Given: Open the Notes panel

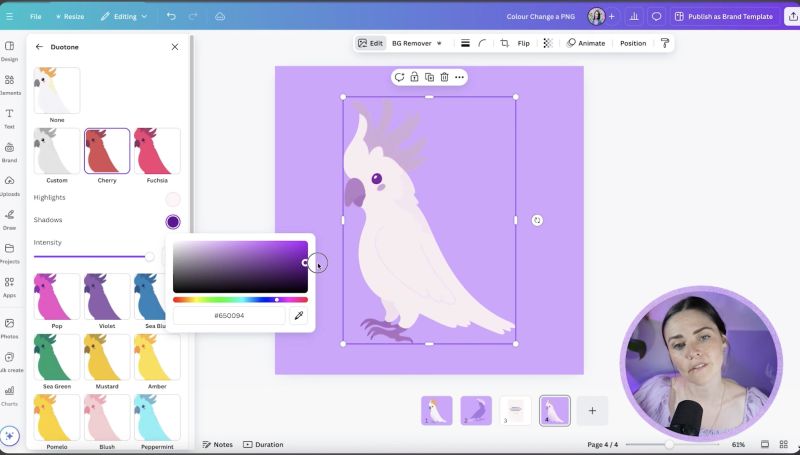Looking at the screenshot, I should click(218, 445).
